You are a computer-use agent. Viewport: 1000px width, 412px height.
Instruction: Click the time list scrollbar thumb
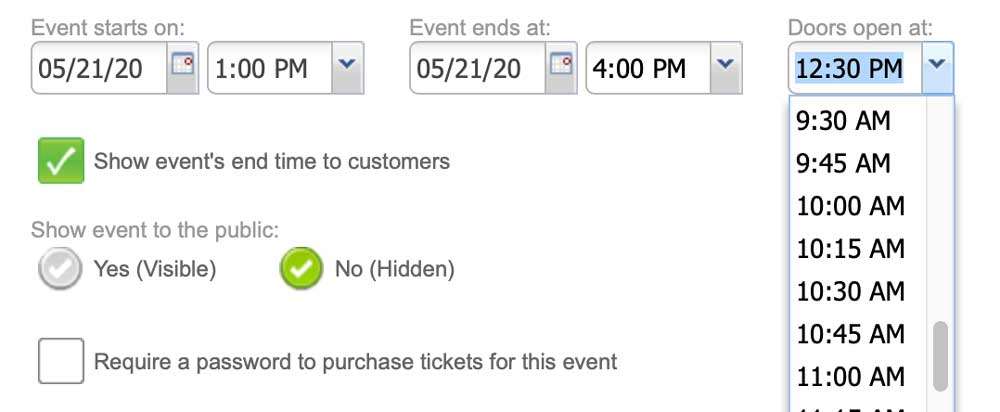coord(939,356)
